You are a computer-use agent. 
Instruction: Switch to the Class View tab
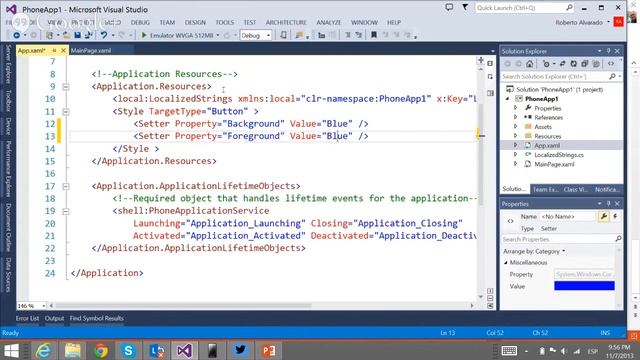click(576, 189)
